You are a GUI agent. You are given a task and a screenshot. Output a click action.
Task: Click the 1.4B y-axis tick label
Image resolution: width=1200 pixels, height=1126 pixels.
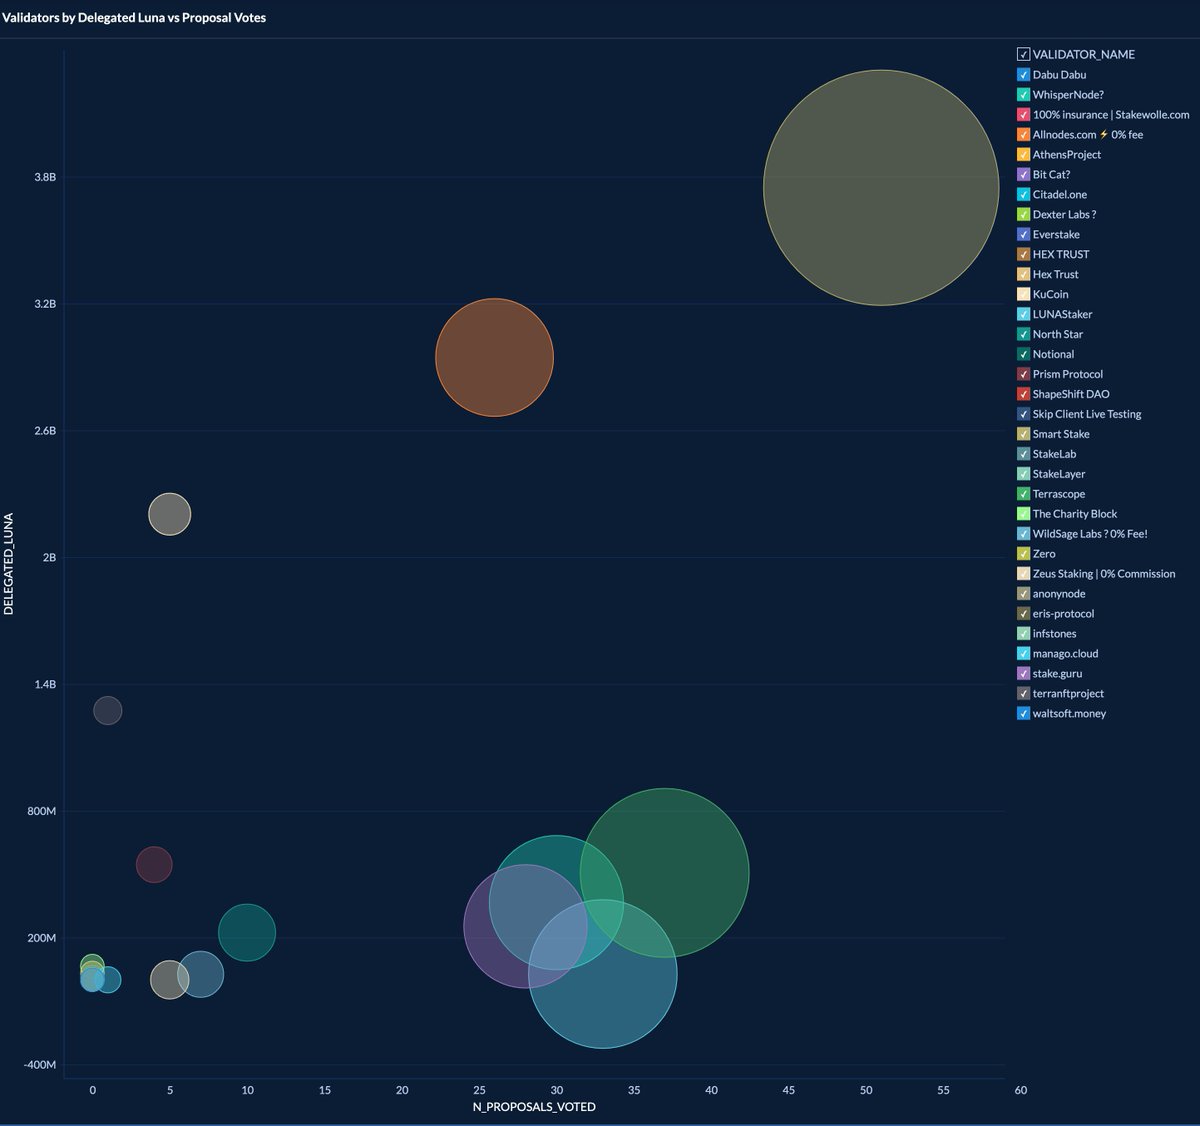click(45, 684)
